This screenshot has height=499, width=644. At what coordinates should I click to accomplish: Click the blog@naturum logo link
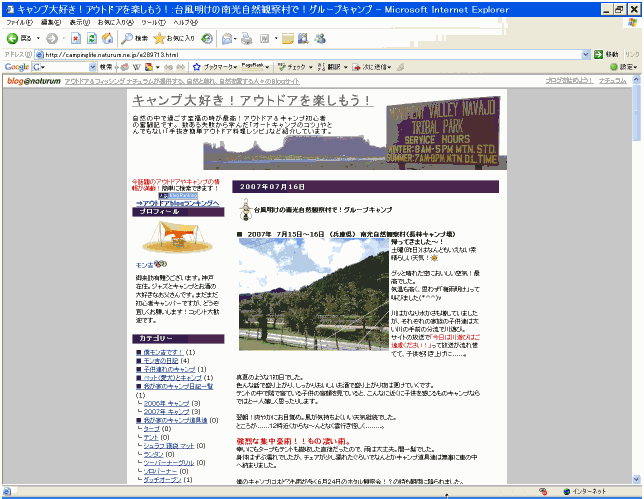(x=34, y=81)
